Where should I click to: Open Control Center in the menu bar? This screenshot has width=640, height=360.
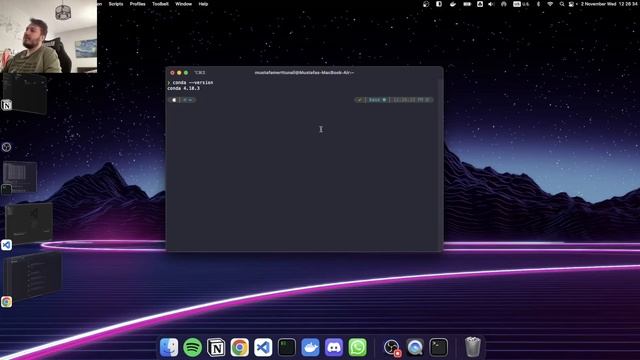click(x=571, y=4)
